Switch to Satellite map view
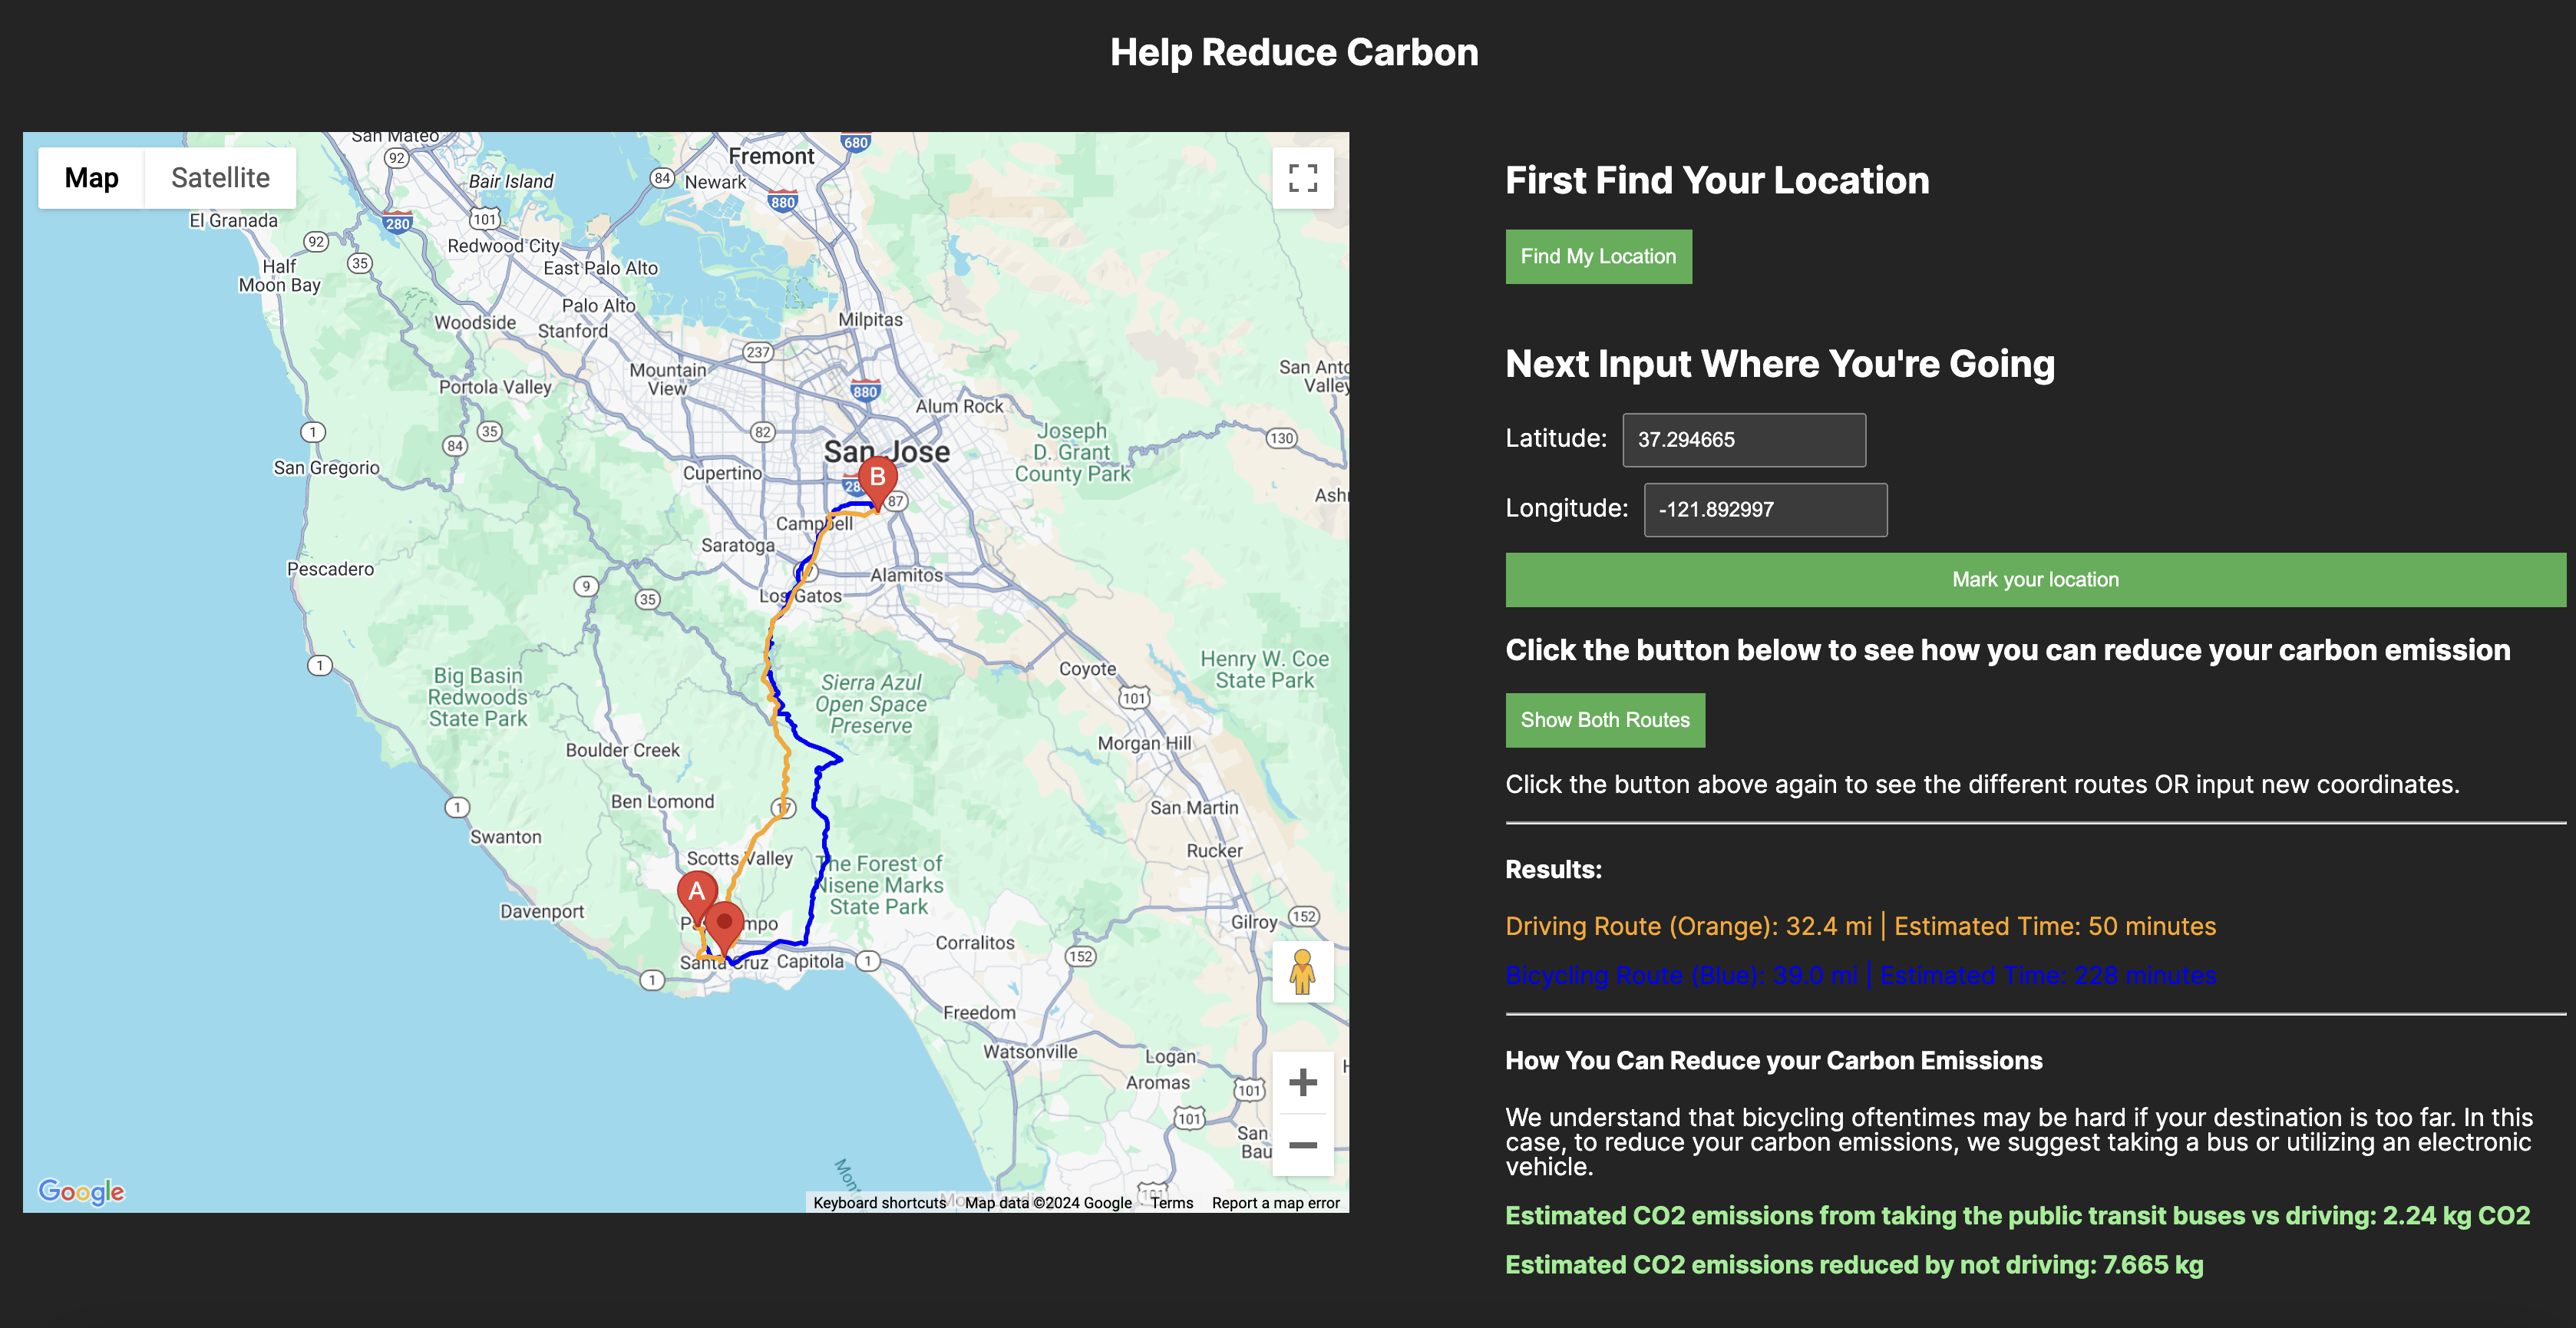The width and height of the screenshot is (2576, 1328). click(220, 178)
